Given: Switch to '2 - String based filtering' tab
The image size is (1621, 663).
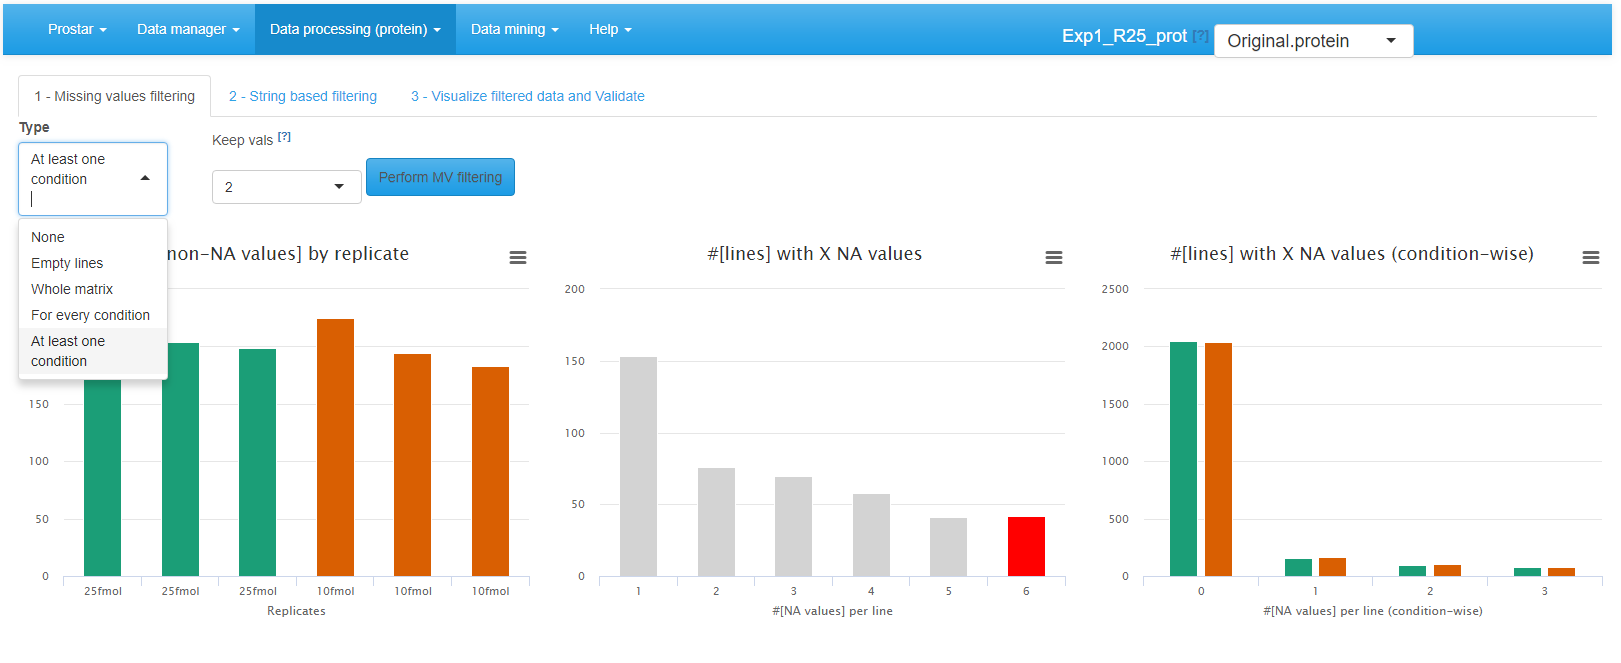Looking at the screenshot, I should (303, 96).
